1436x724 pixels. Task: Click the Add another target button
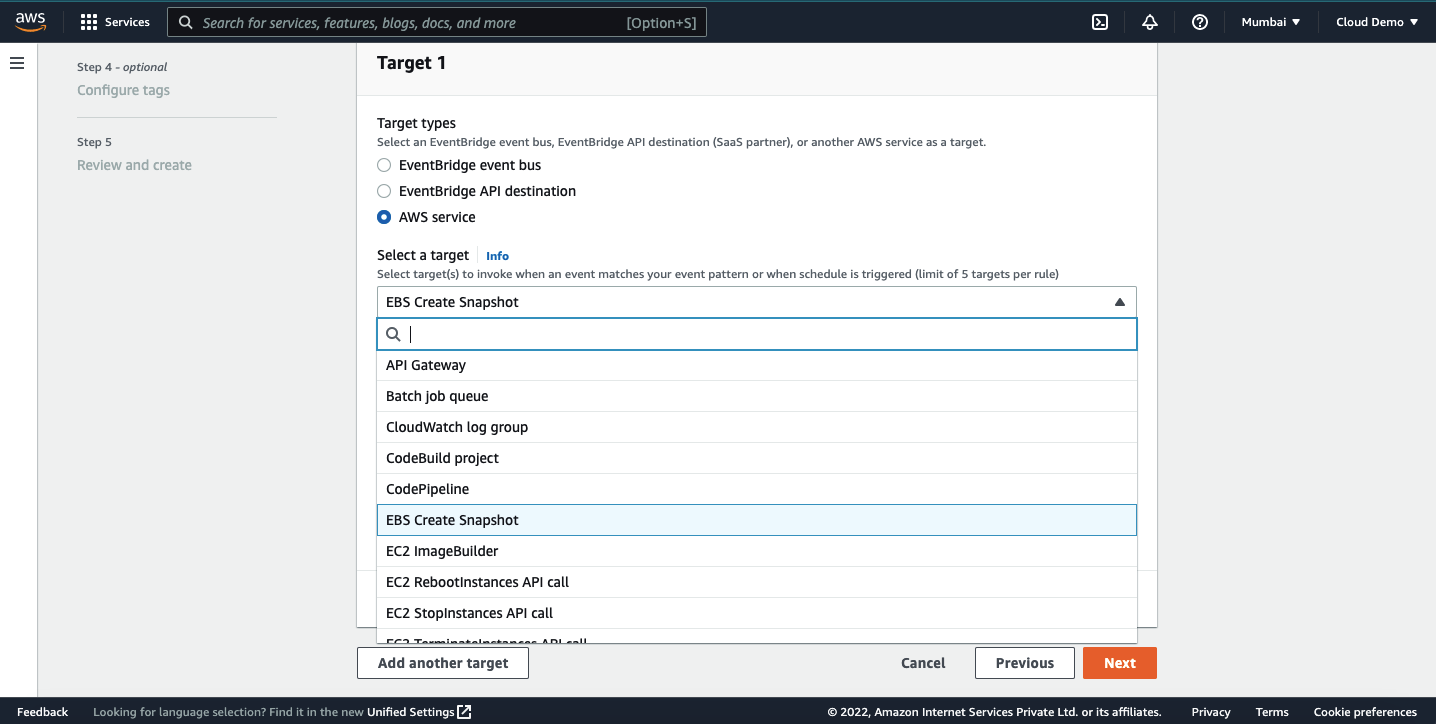442,663
